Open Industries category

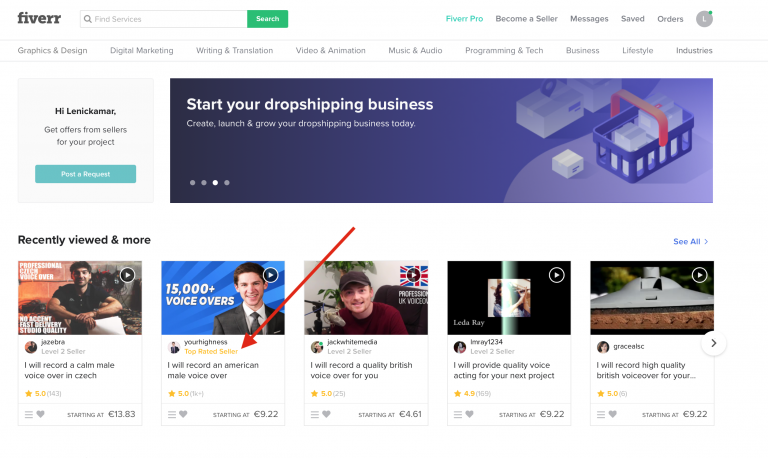coord(694,50)
